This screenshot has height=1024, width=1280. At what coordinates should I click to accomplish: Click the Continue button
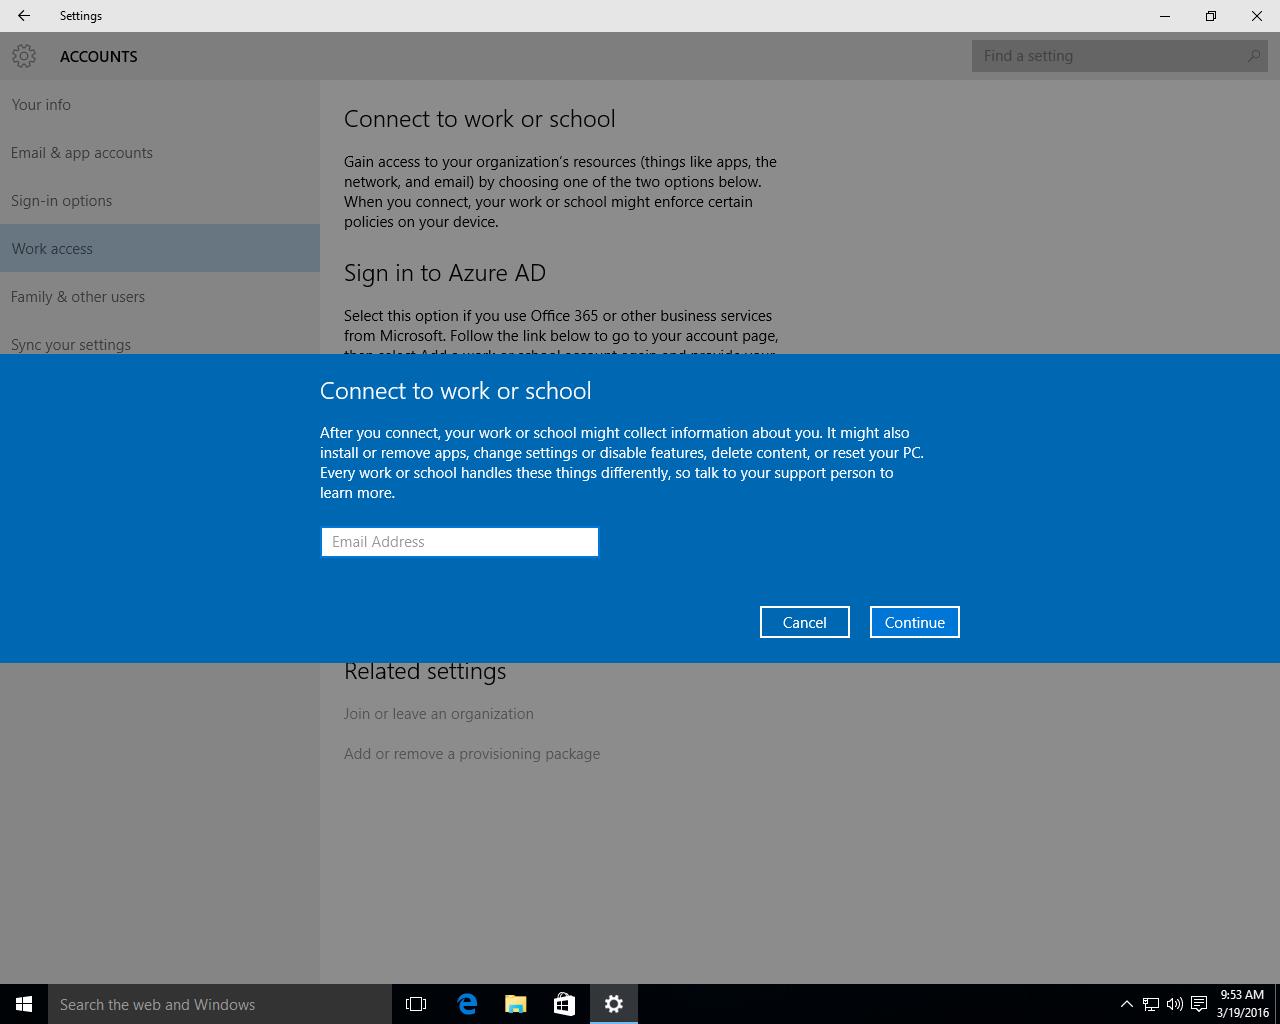[x=915, y=622]
